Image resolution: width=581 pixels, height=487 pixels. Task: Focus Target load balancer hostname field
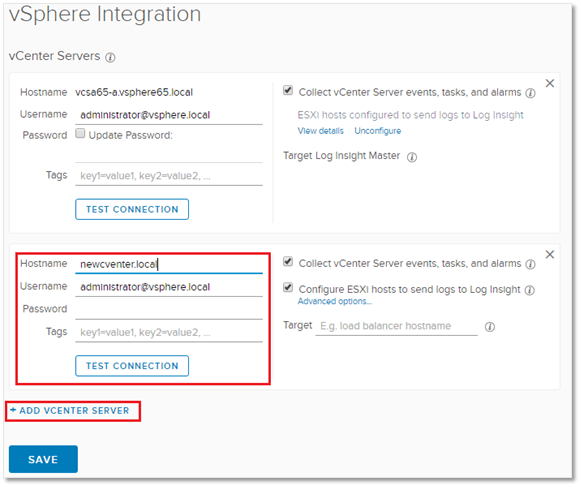click(x=396, y=327)
